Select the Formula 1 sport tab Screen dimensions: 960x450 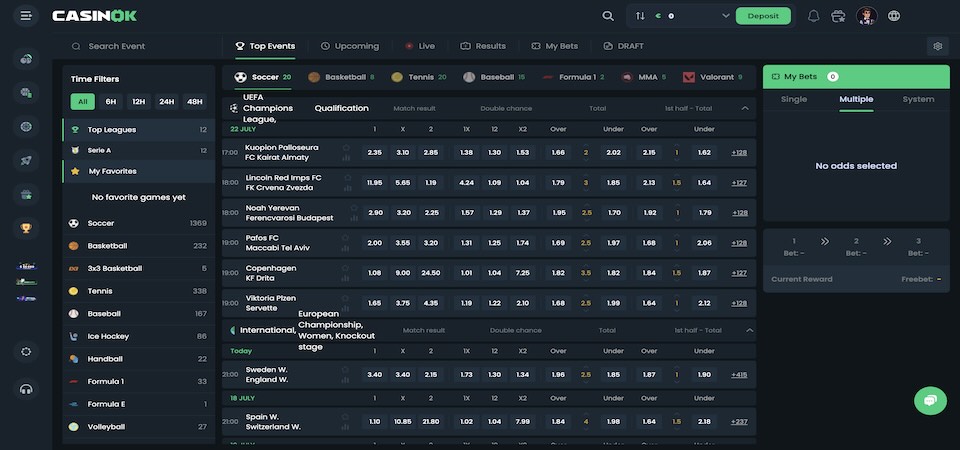[x=573, y=77]
